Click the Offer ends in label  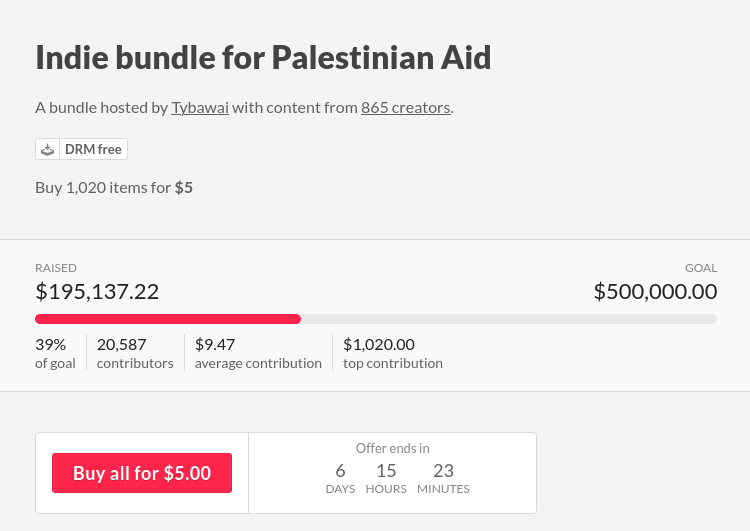coord(393,448)
